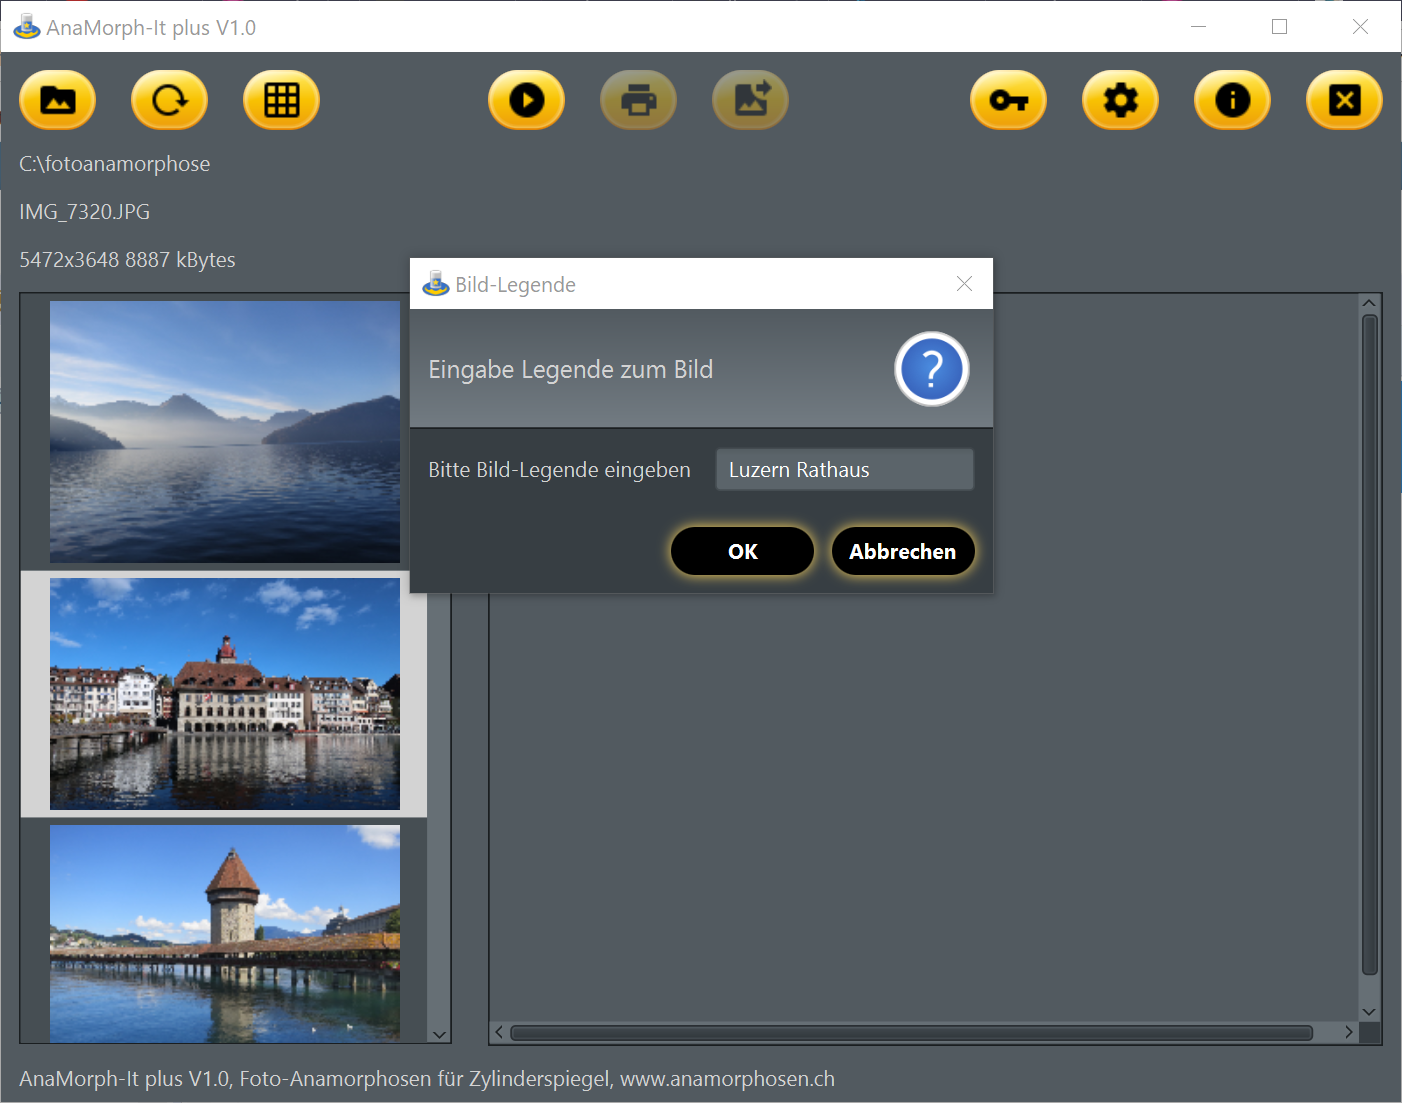1402x1103 pixels.
Task: Start anamorphosis with the play button
Action: [526, 100]
